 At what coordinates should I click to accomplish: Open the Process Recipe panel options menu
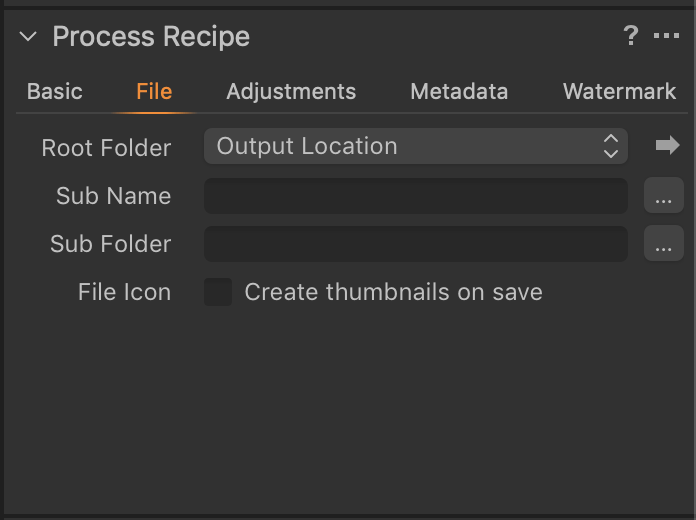666,37
